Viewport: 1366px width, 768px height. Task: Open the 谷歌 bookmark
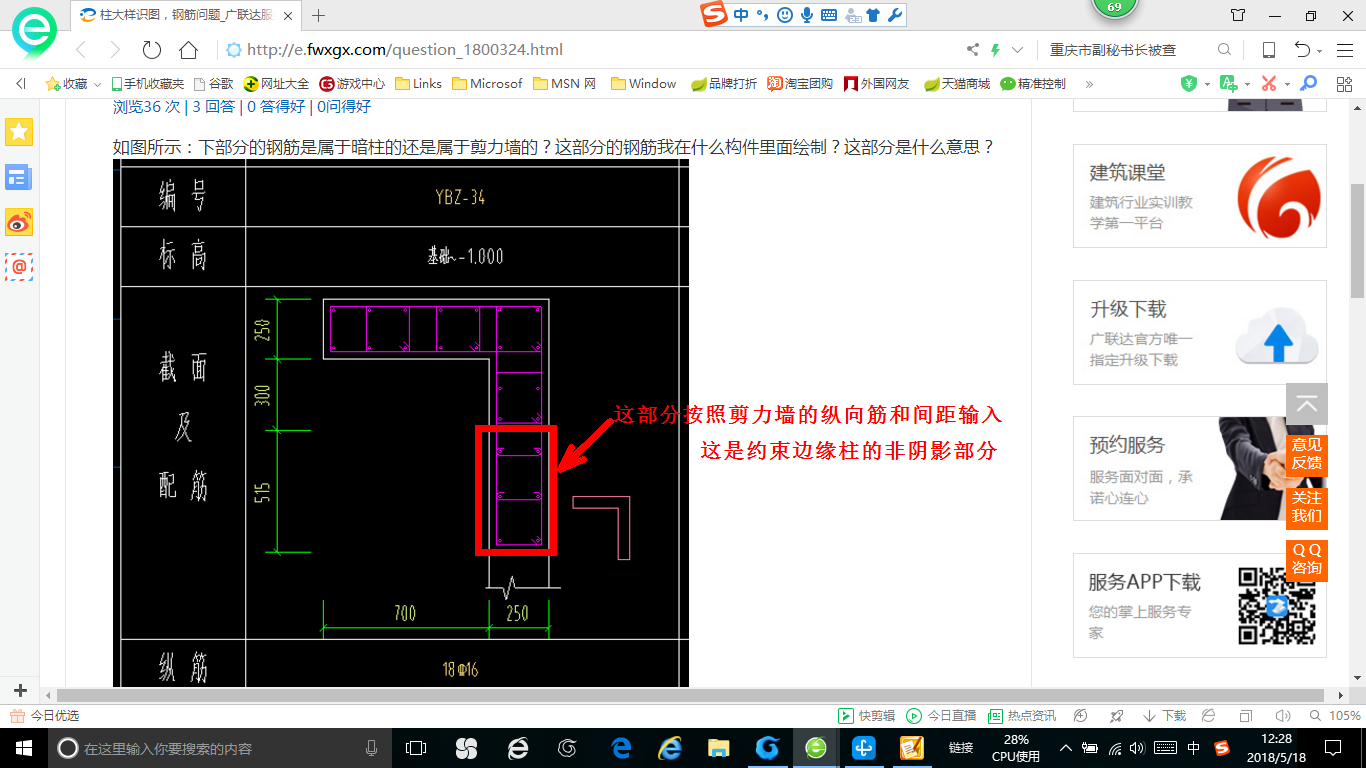tap(214, 84)
